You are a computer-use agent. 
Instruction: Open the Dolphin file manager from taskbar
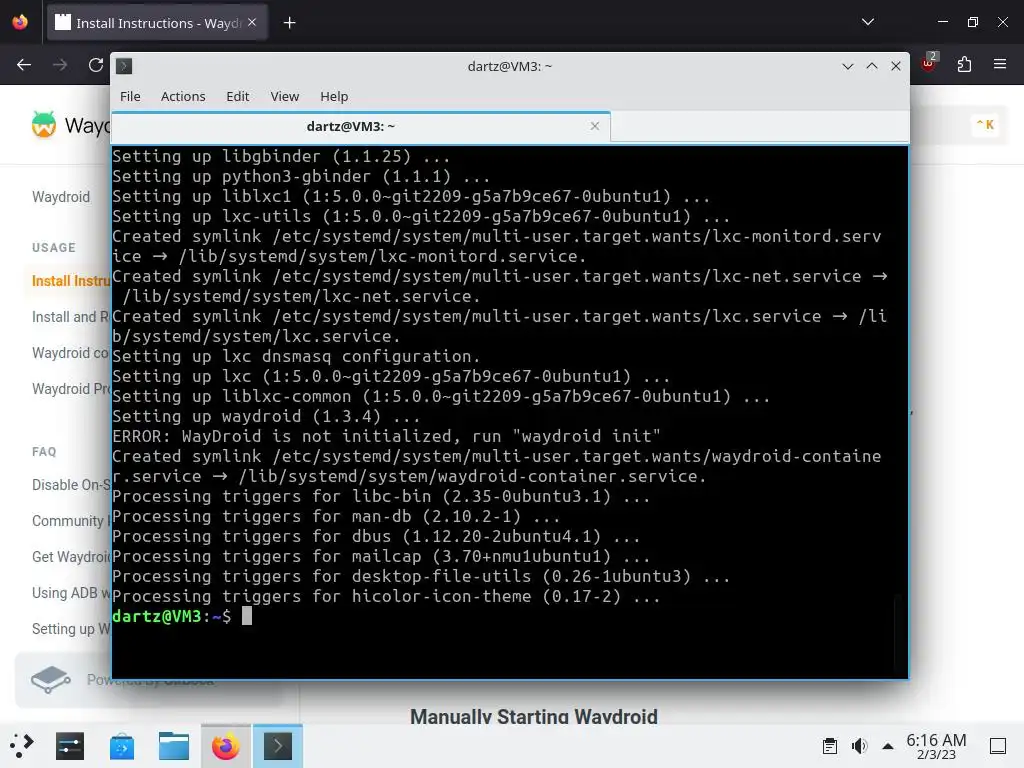pos(174,746)
